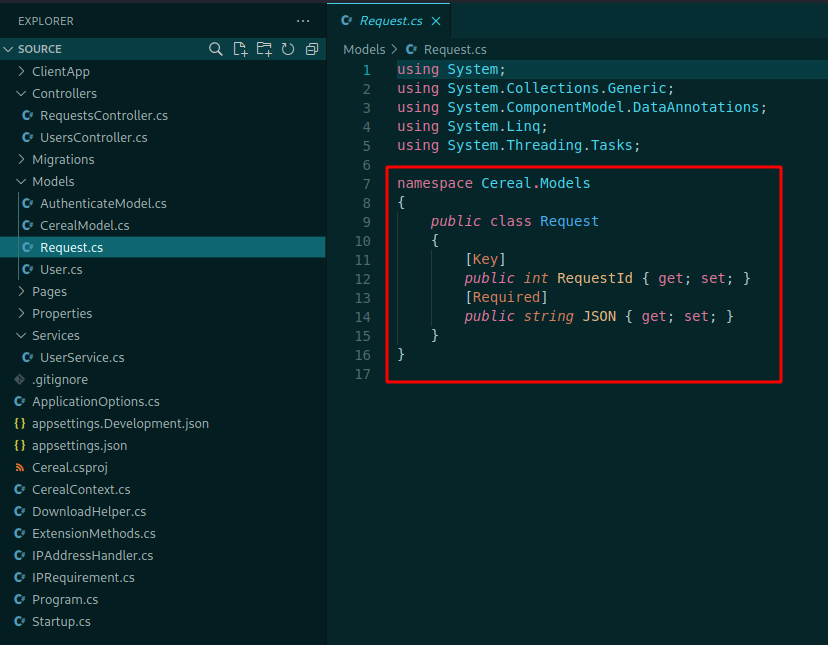The image size is (828, 645).
Task: Open Startup.cs file
Action: pyautogui.click(x=163, y=622)
